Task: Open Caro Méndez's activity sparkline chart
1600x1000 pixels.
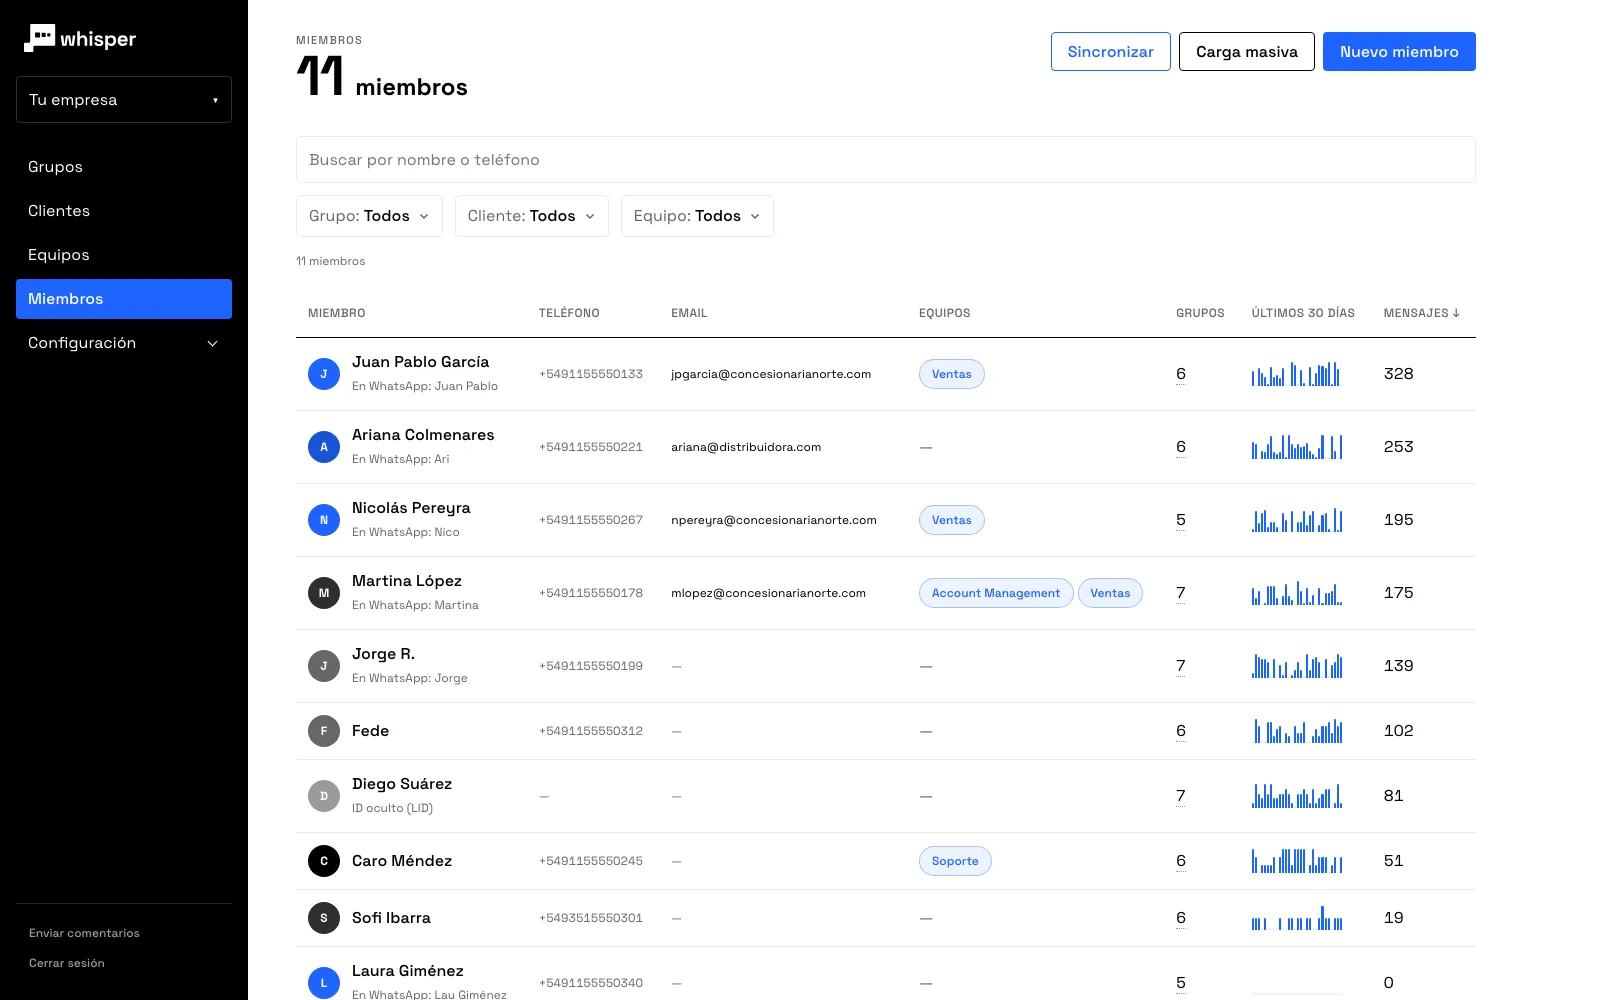Action: 1297,861
